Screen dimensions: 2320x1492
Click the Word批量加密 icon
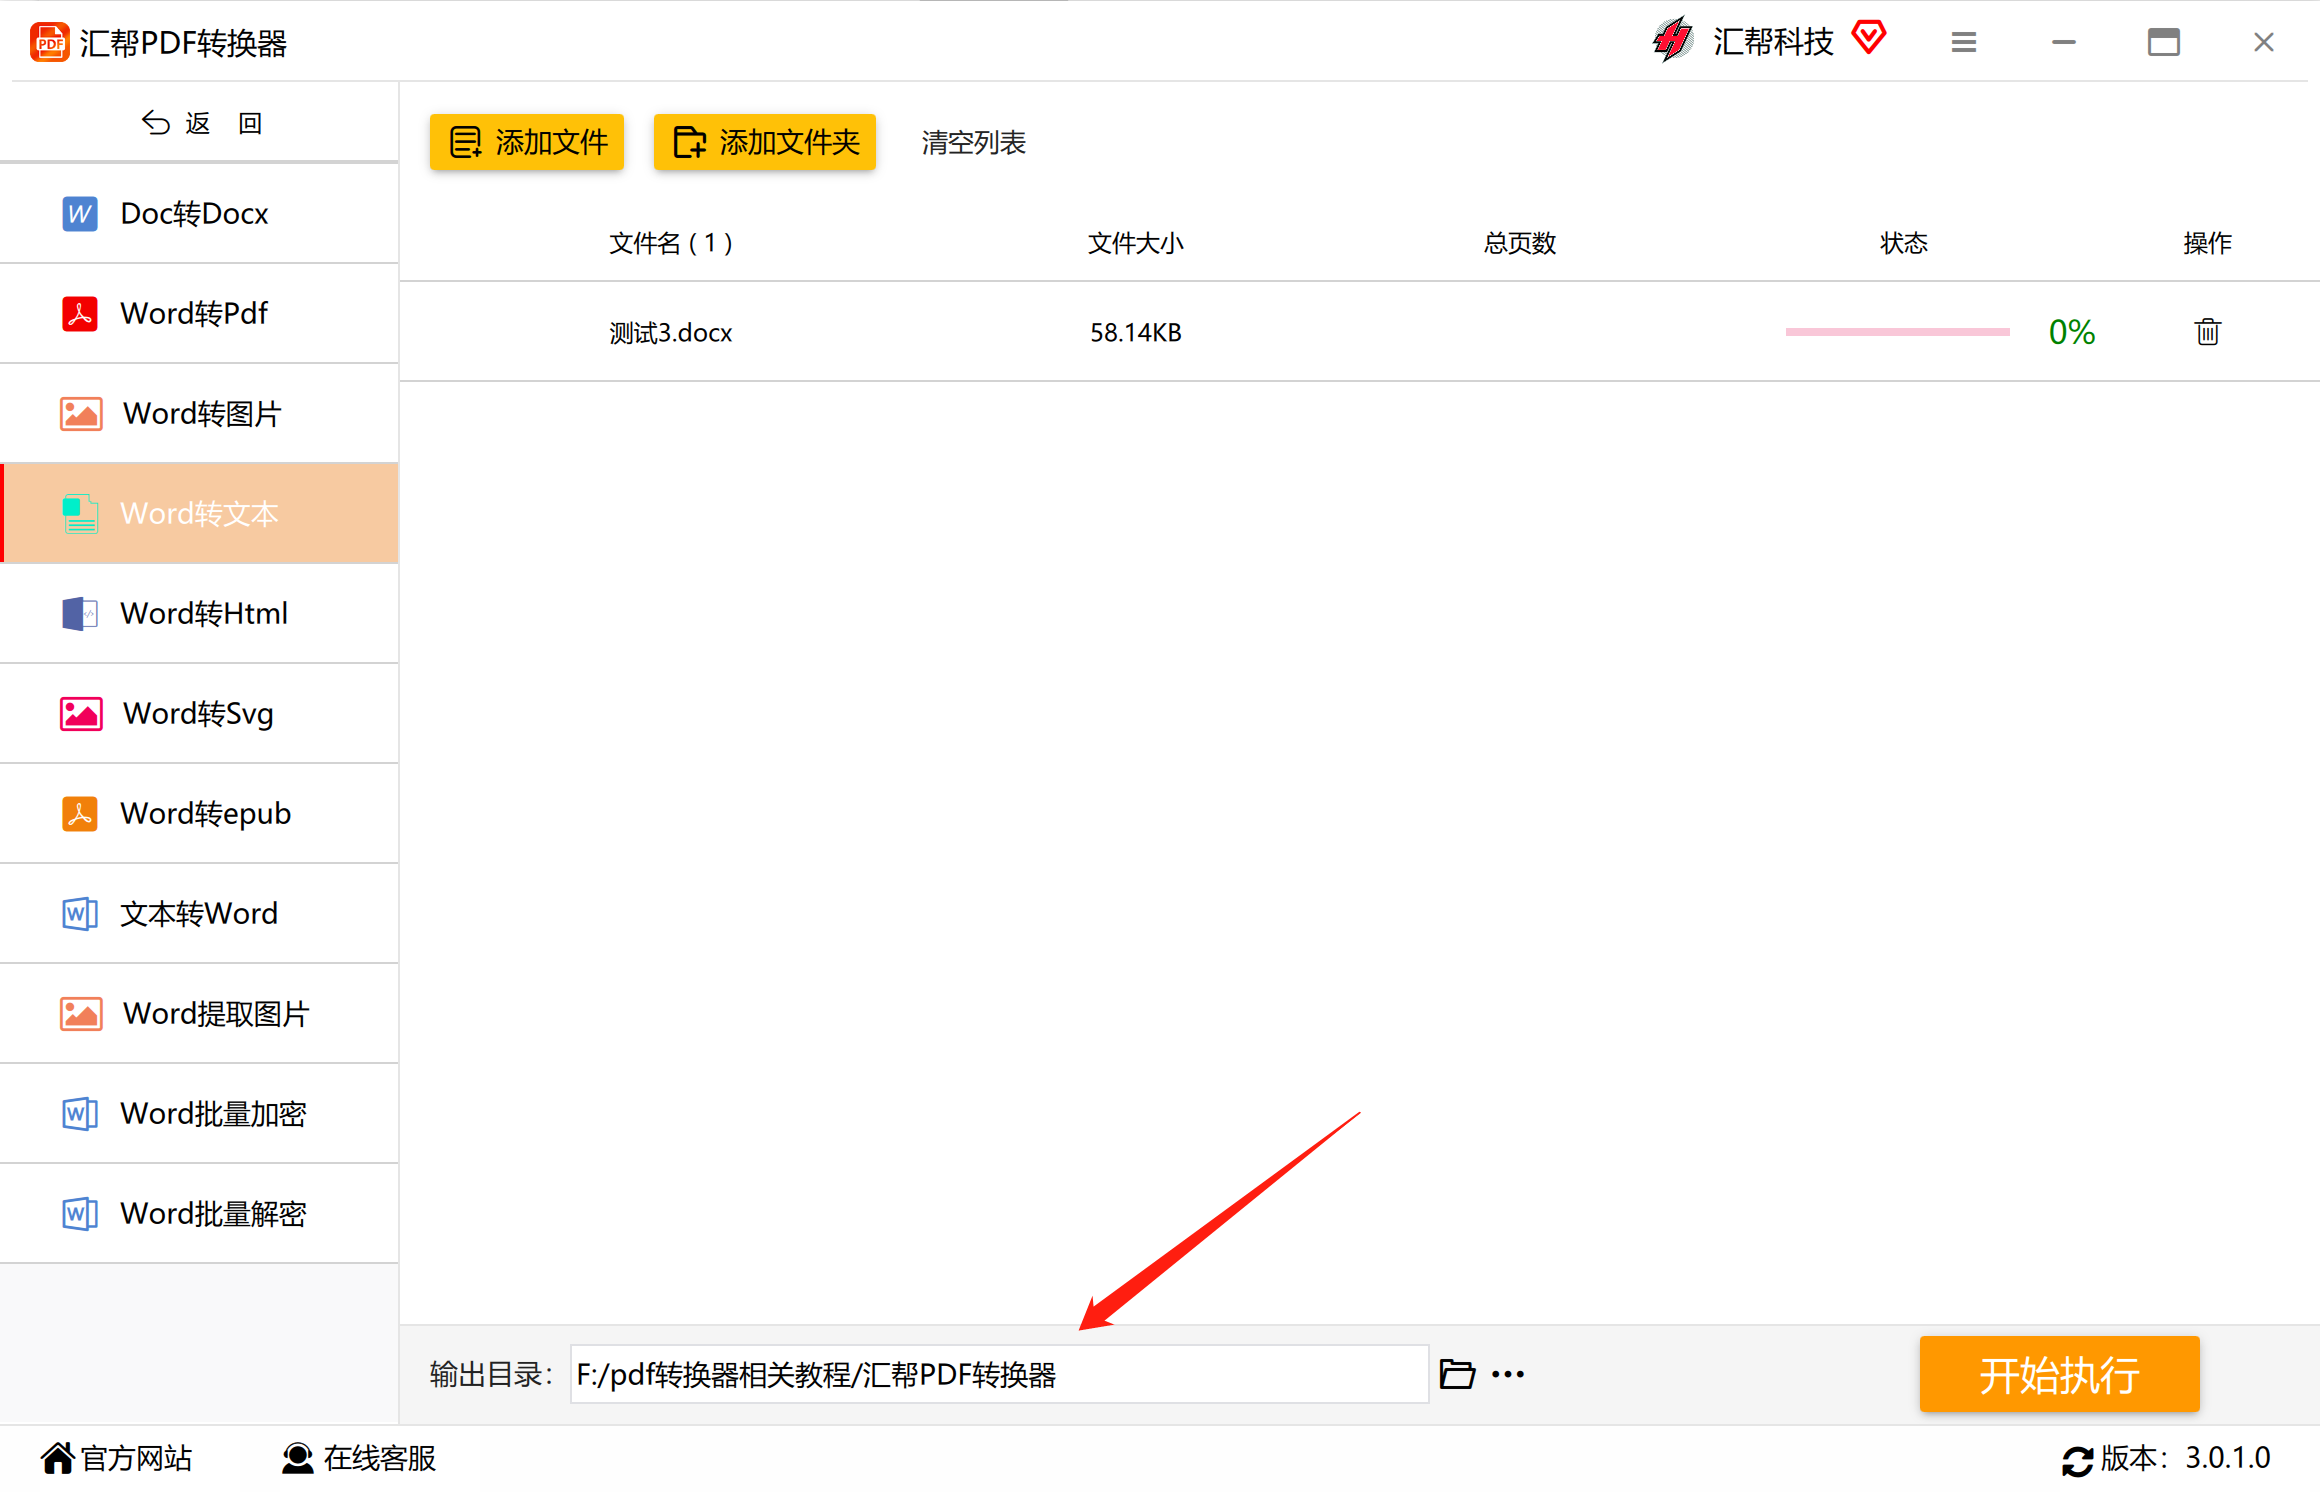[x=80, y=1114]
